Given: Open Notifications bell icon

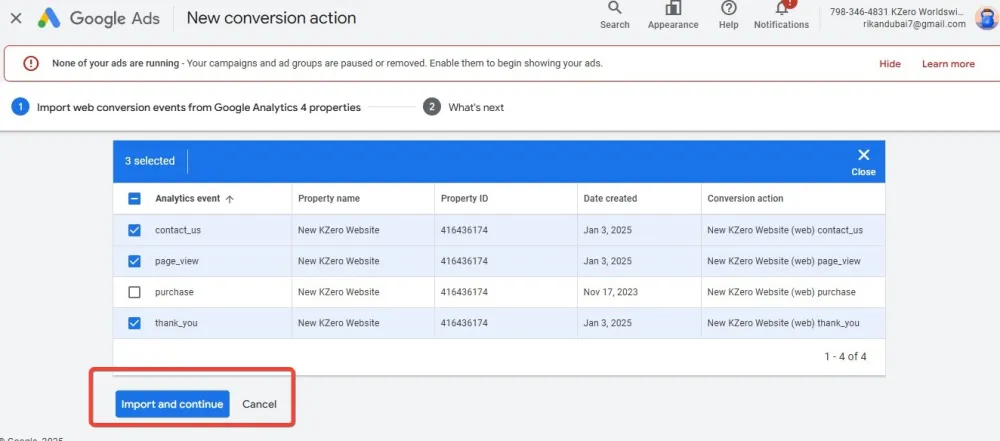Looking at the screenshot, I should point(781,8).
